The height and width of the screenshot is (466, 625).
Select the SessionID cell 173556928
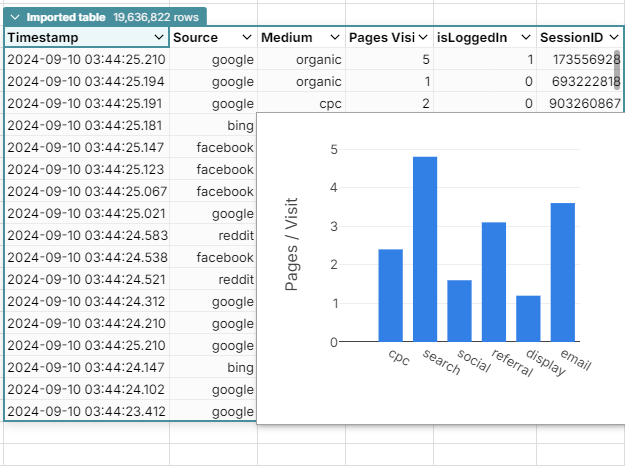[579, 60]
